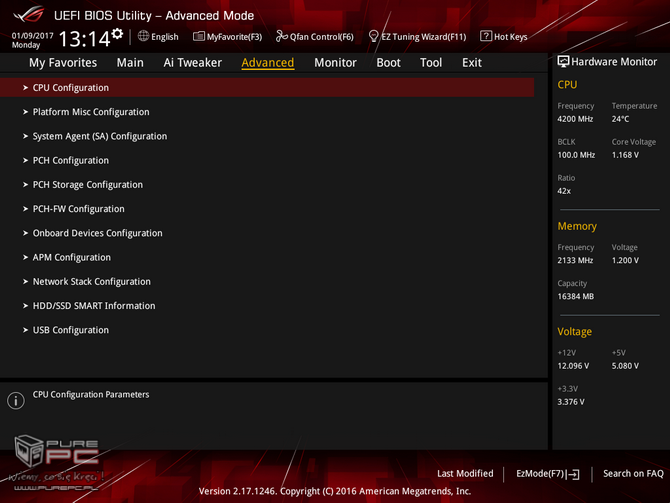670x503 pixels.
Task: Click the 01/09/2017 date
Action: pos(32,35)
